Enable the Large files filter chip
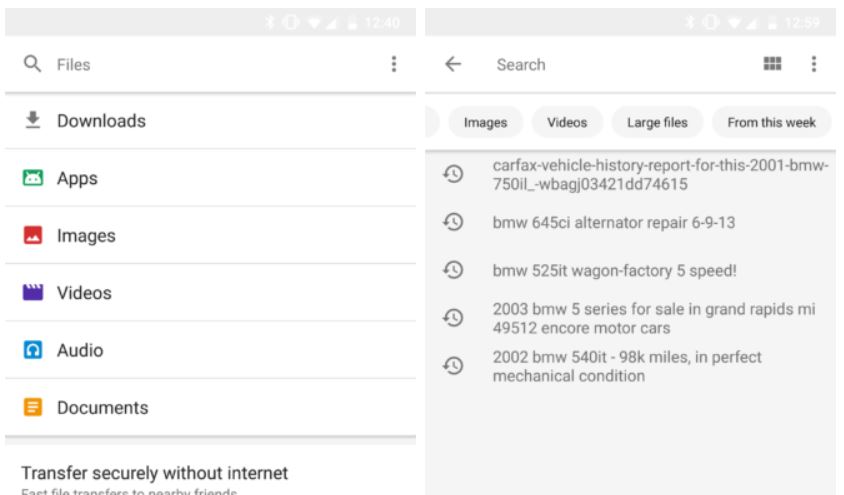Image resolution: width=844 pixels, height=495 pixels. pyautogui.click(x=656, y=124)
